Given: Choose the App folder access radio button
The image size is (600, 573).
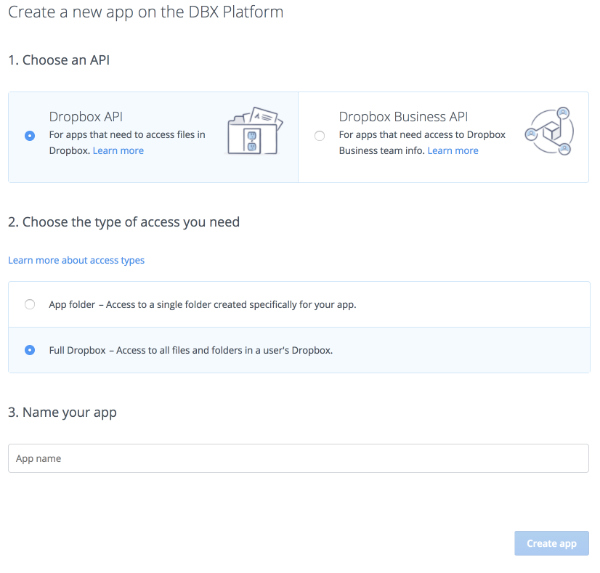Looking at the screenshot, I should click(x=30, y=304).
